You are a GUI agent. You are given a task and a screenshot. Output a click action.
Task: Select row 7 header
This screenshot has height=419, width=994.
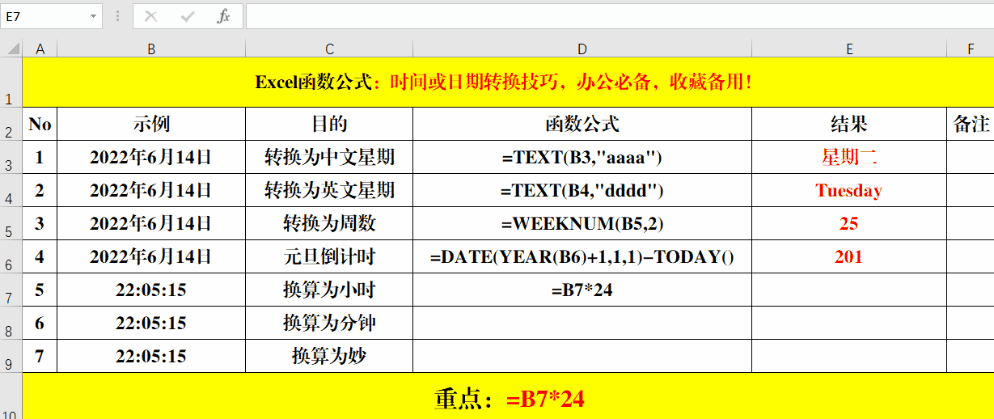(x=11, y=290)
